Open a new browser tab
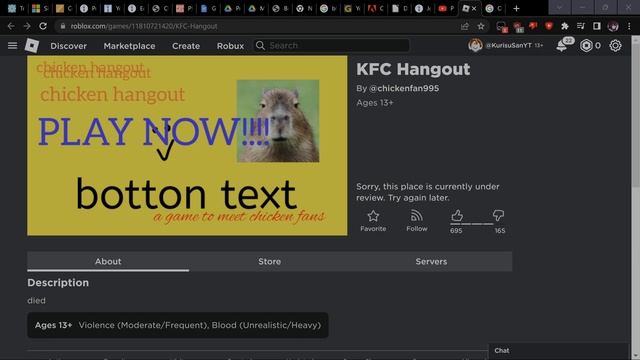The image size is (640, 360). (516, 8)
